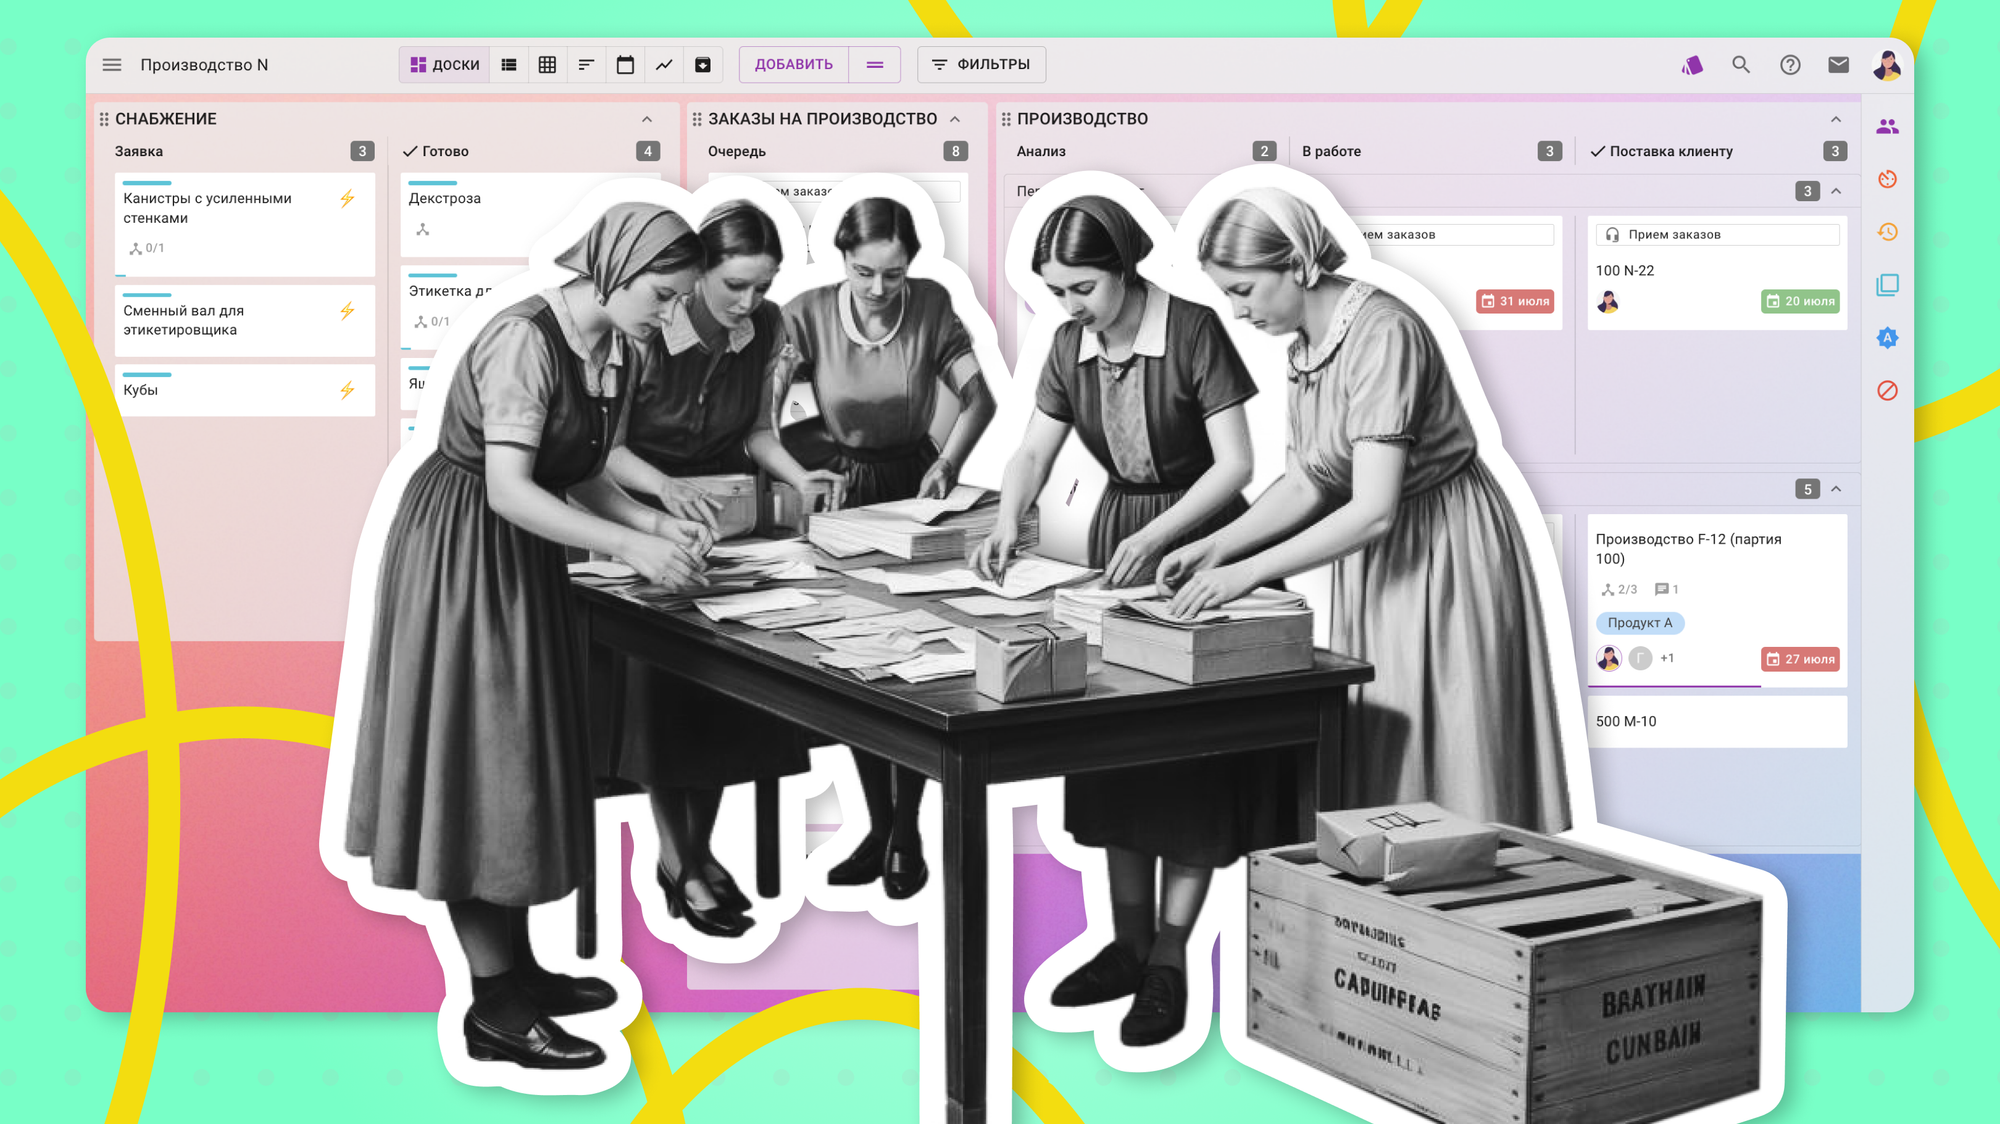The image size is (2000, 1124).
Task: Open the analytics chart view icon
Action: pyautogui.click(x=664, y=65)
